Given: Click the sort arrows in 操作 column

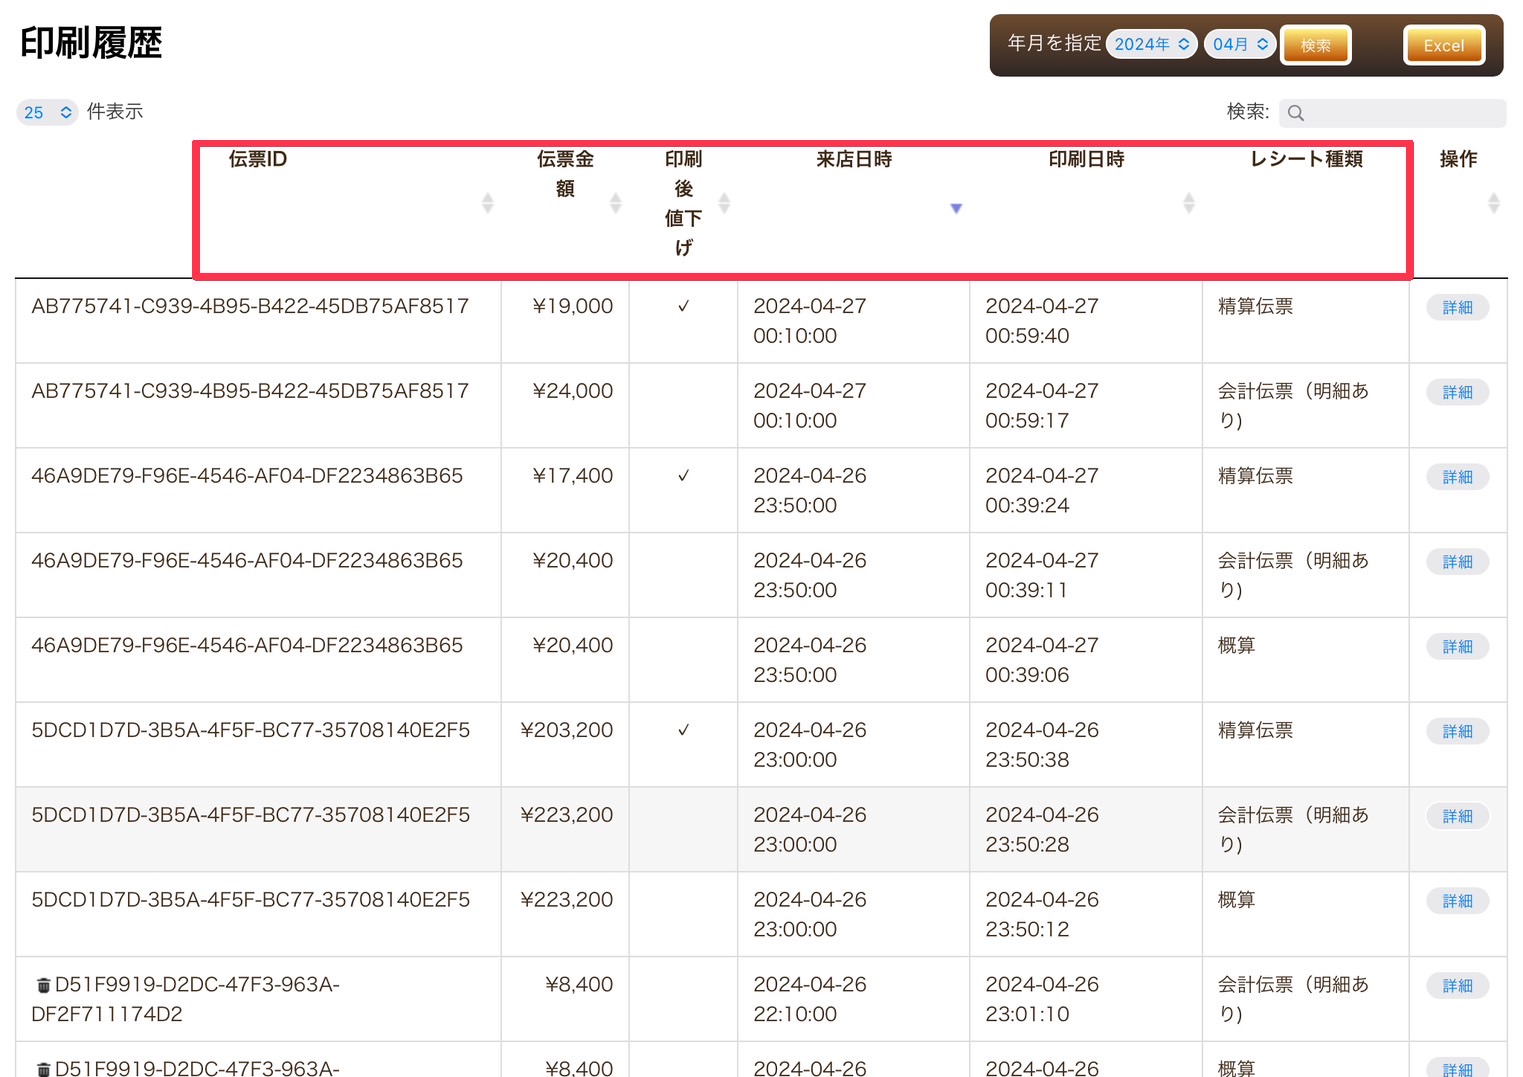Looking at the screenshot, I should click(x=1493, y=203).
